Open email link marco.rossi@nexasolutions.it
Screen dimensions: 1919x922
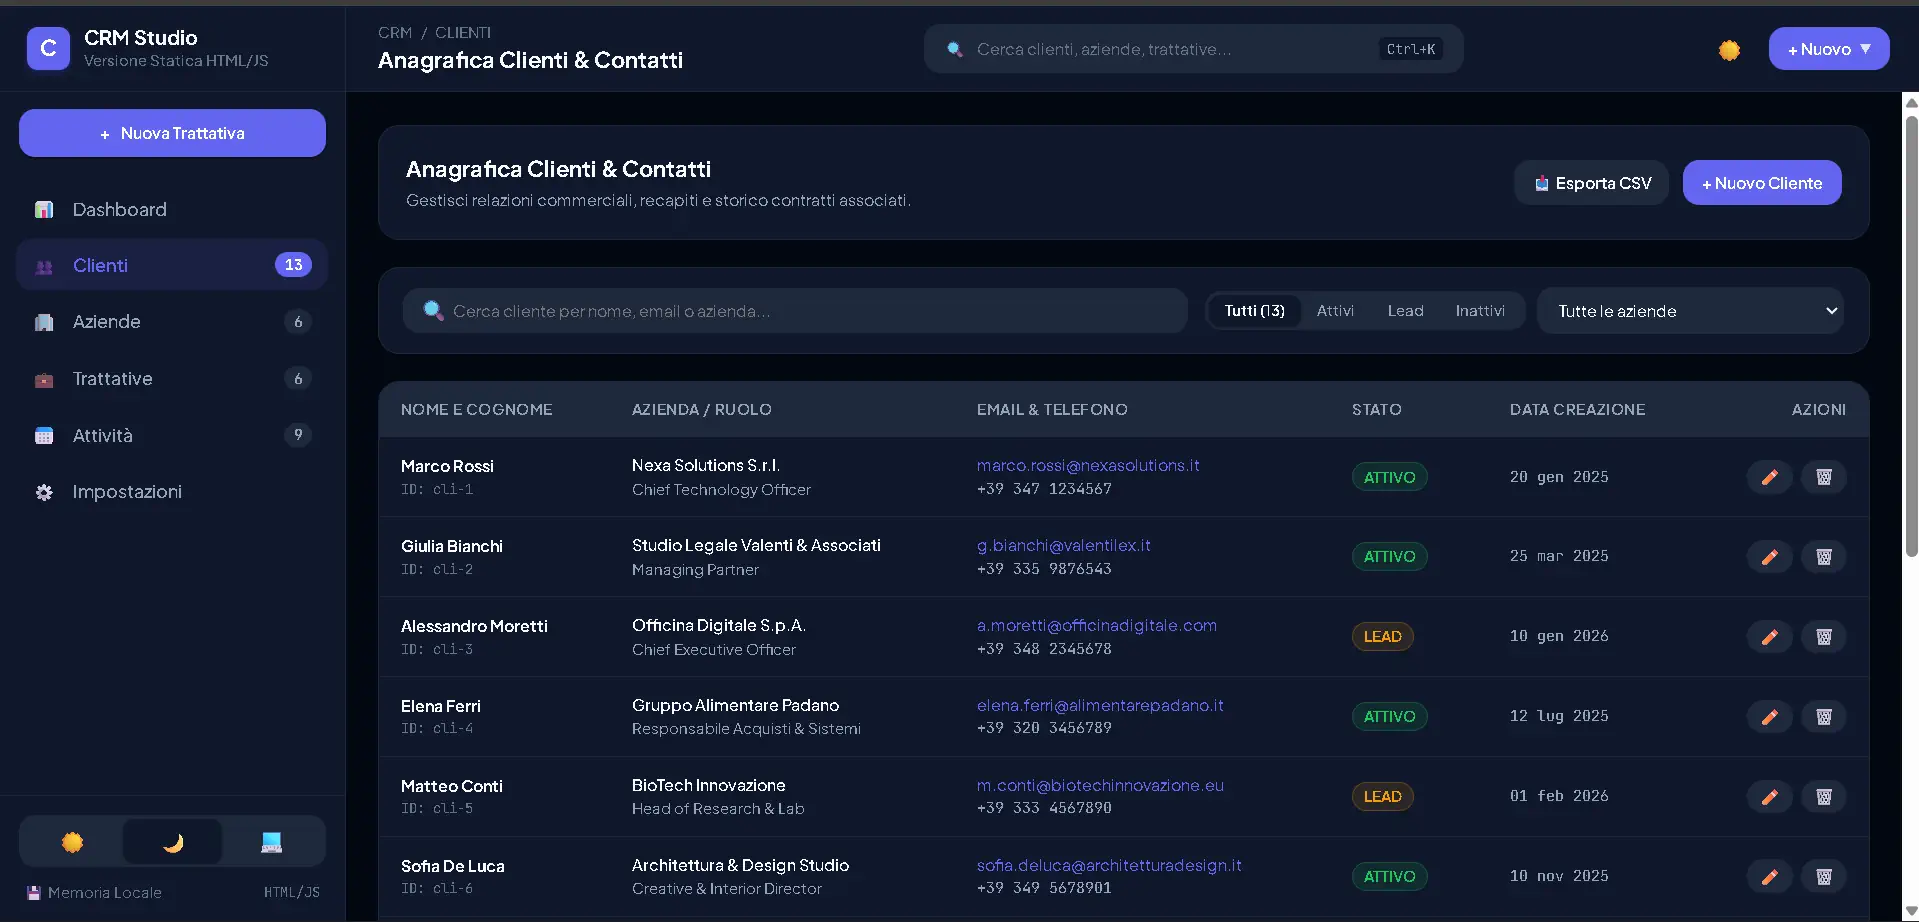coord(1088,465)
